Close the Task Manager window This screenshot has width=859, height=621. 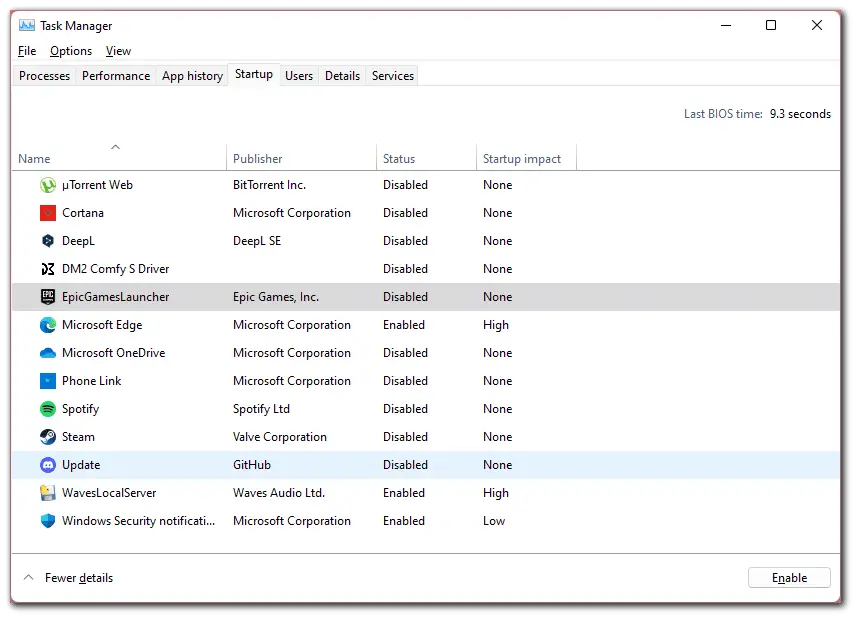point(817,25)
